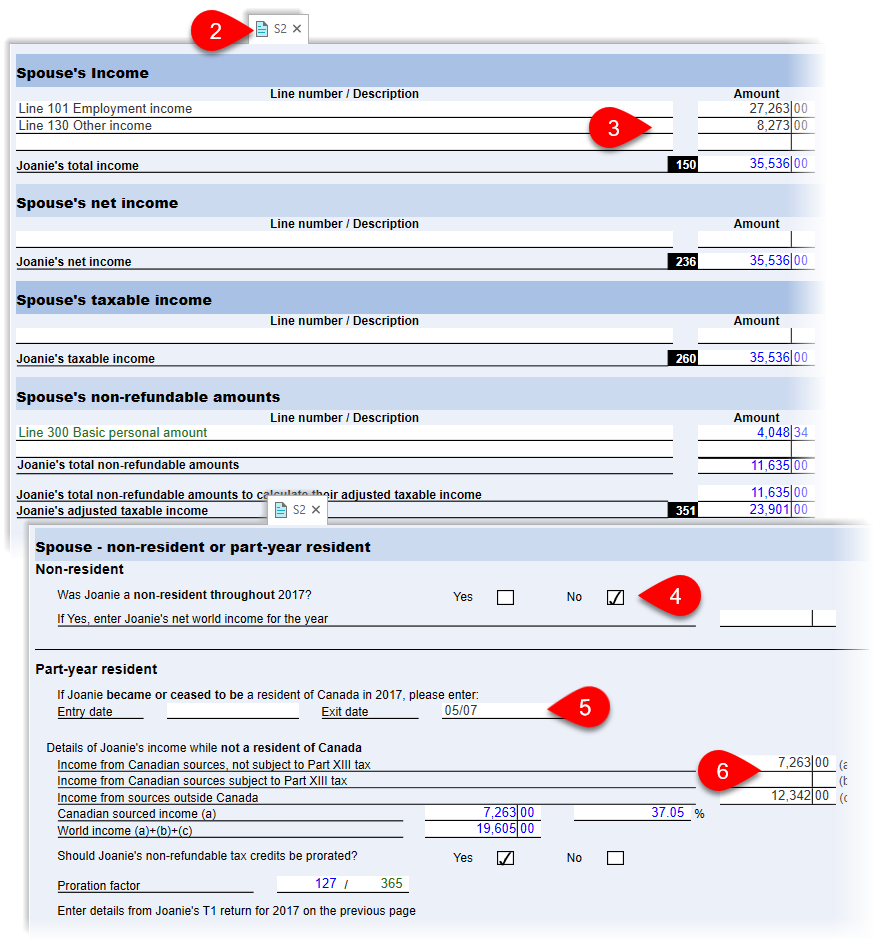
Task: Toggle No checkbox for non-resident throughout 2017
Action: click(x=615, y=598)
